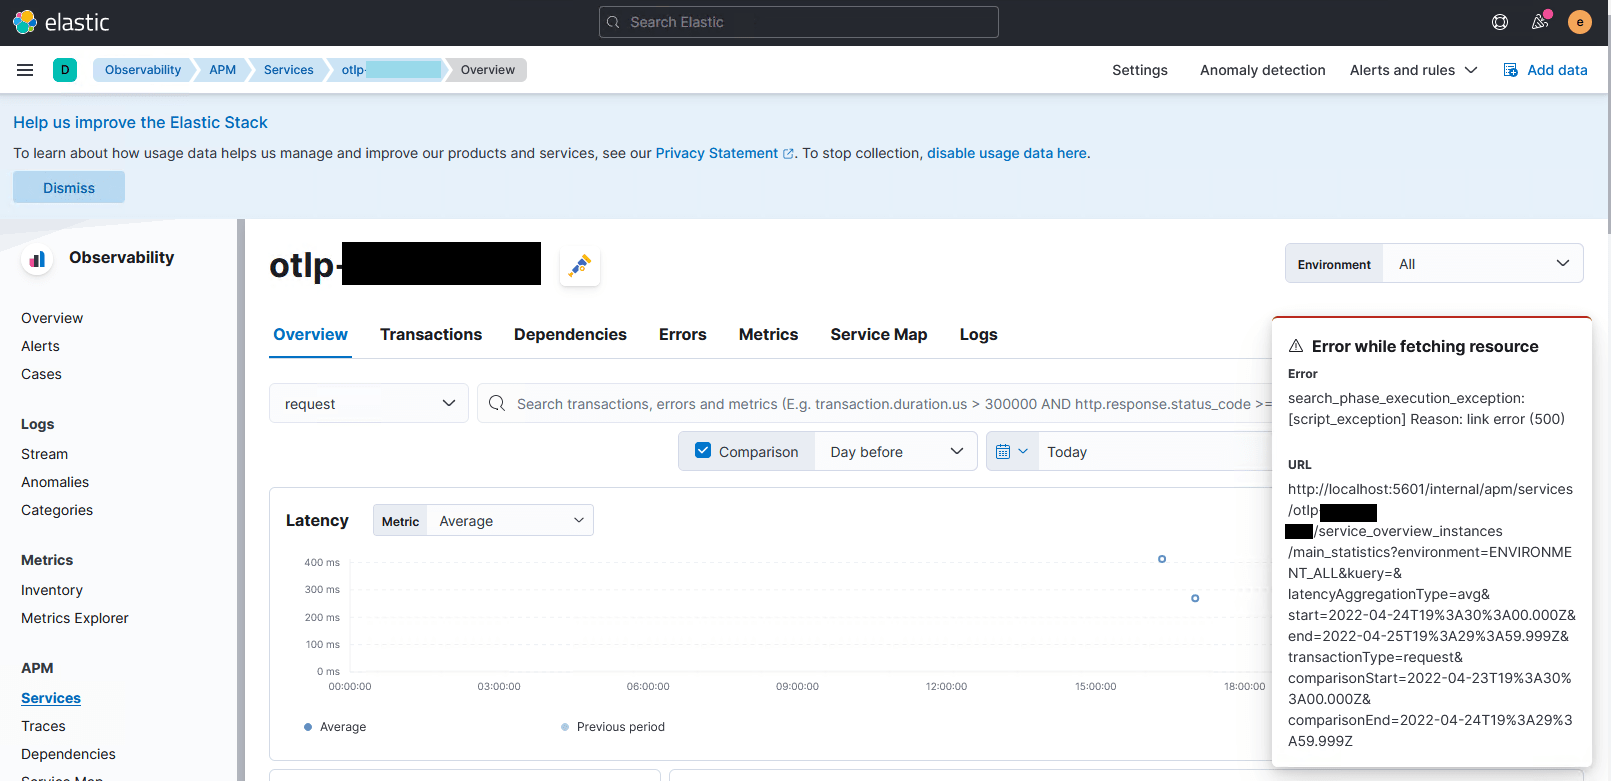Click the warning icon in error toast
This screenshot has width=1611, height=781.
point(1296,346)
